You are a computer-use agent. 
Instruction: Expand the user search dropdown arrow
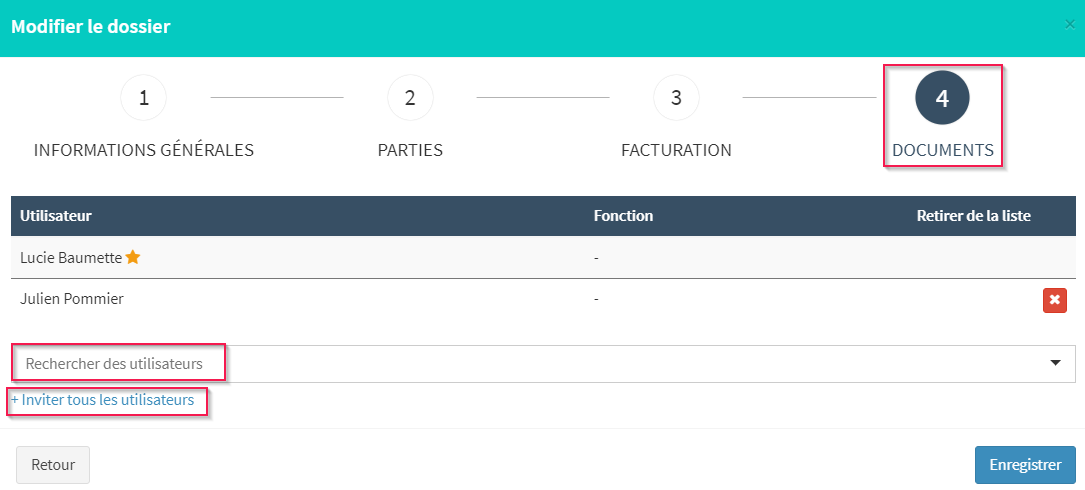(1056, 363)
